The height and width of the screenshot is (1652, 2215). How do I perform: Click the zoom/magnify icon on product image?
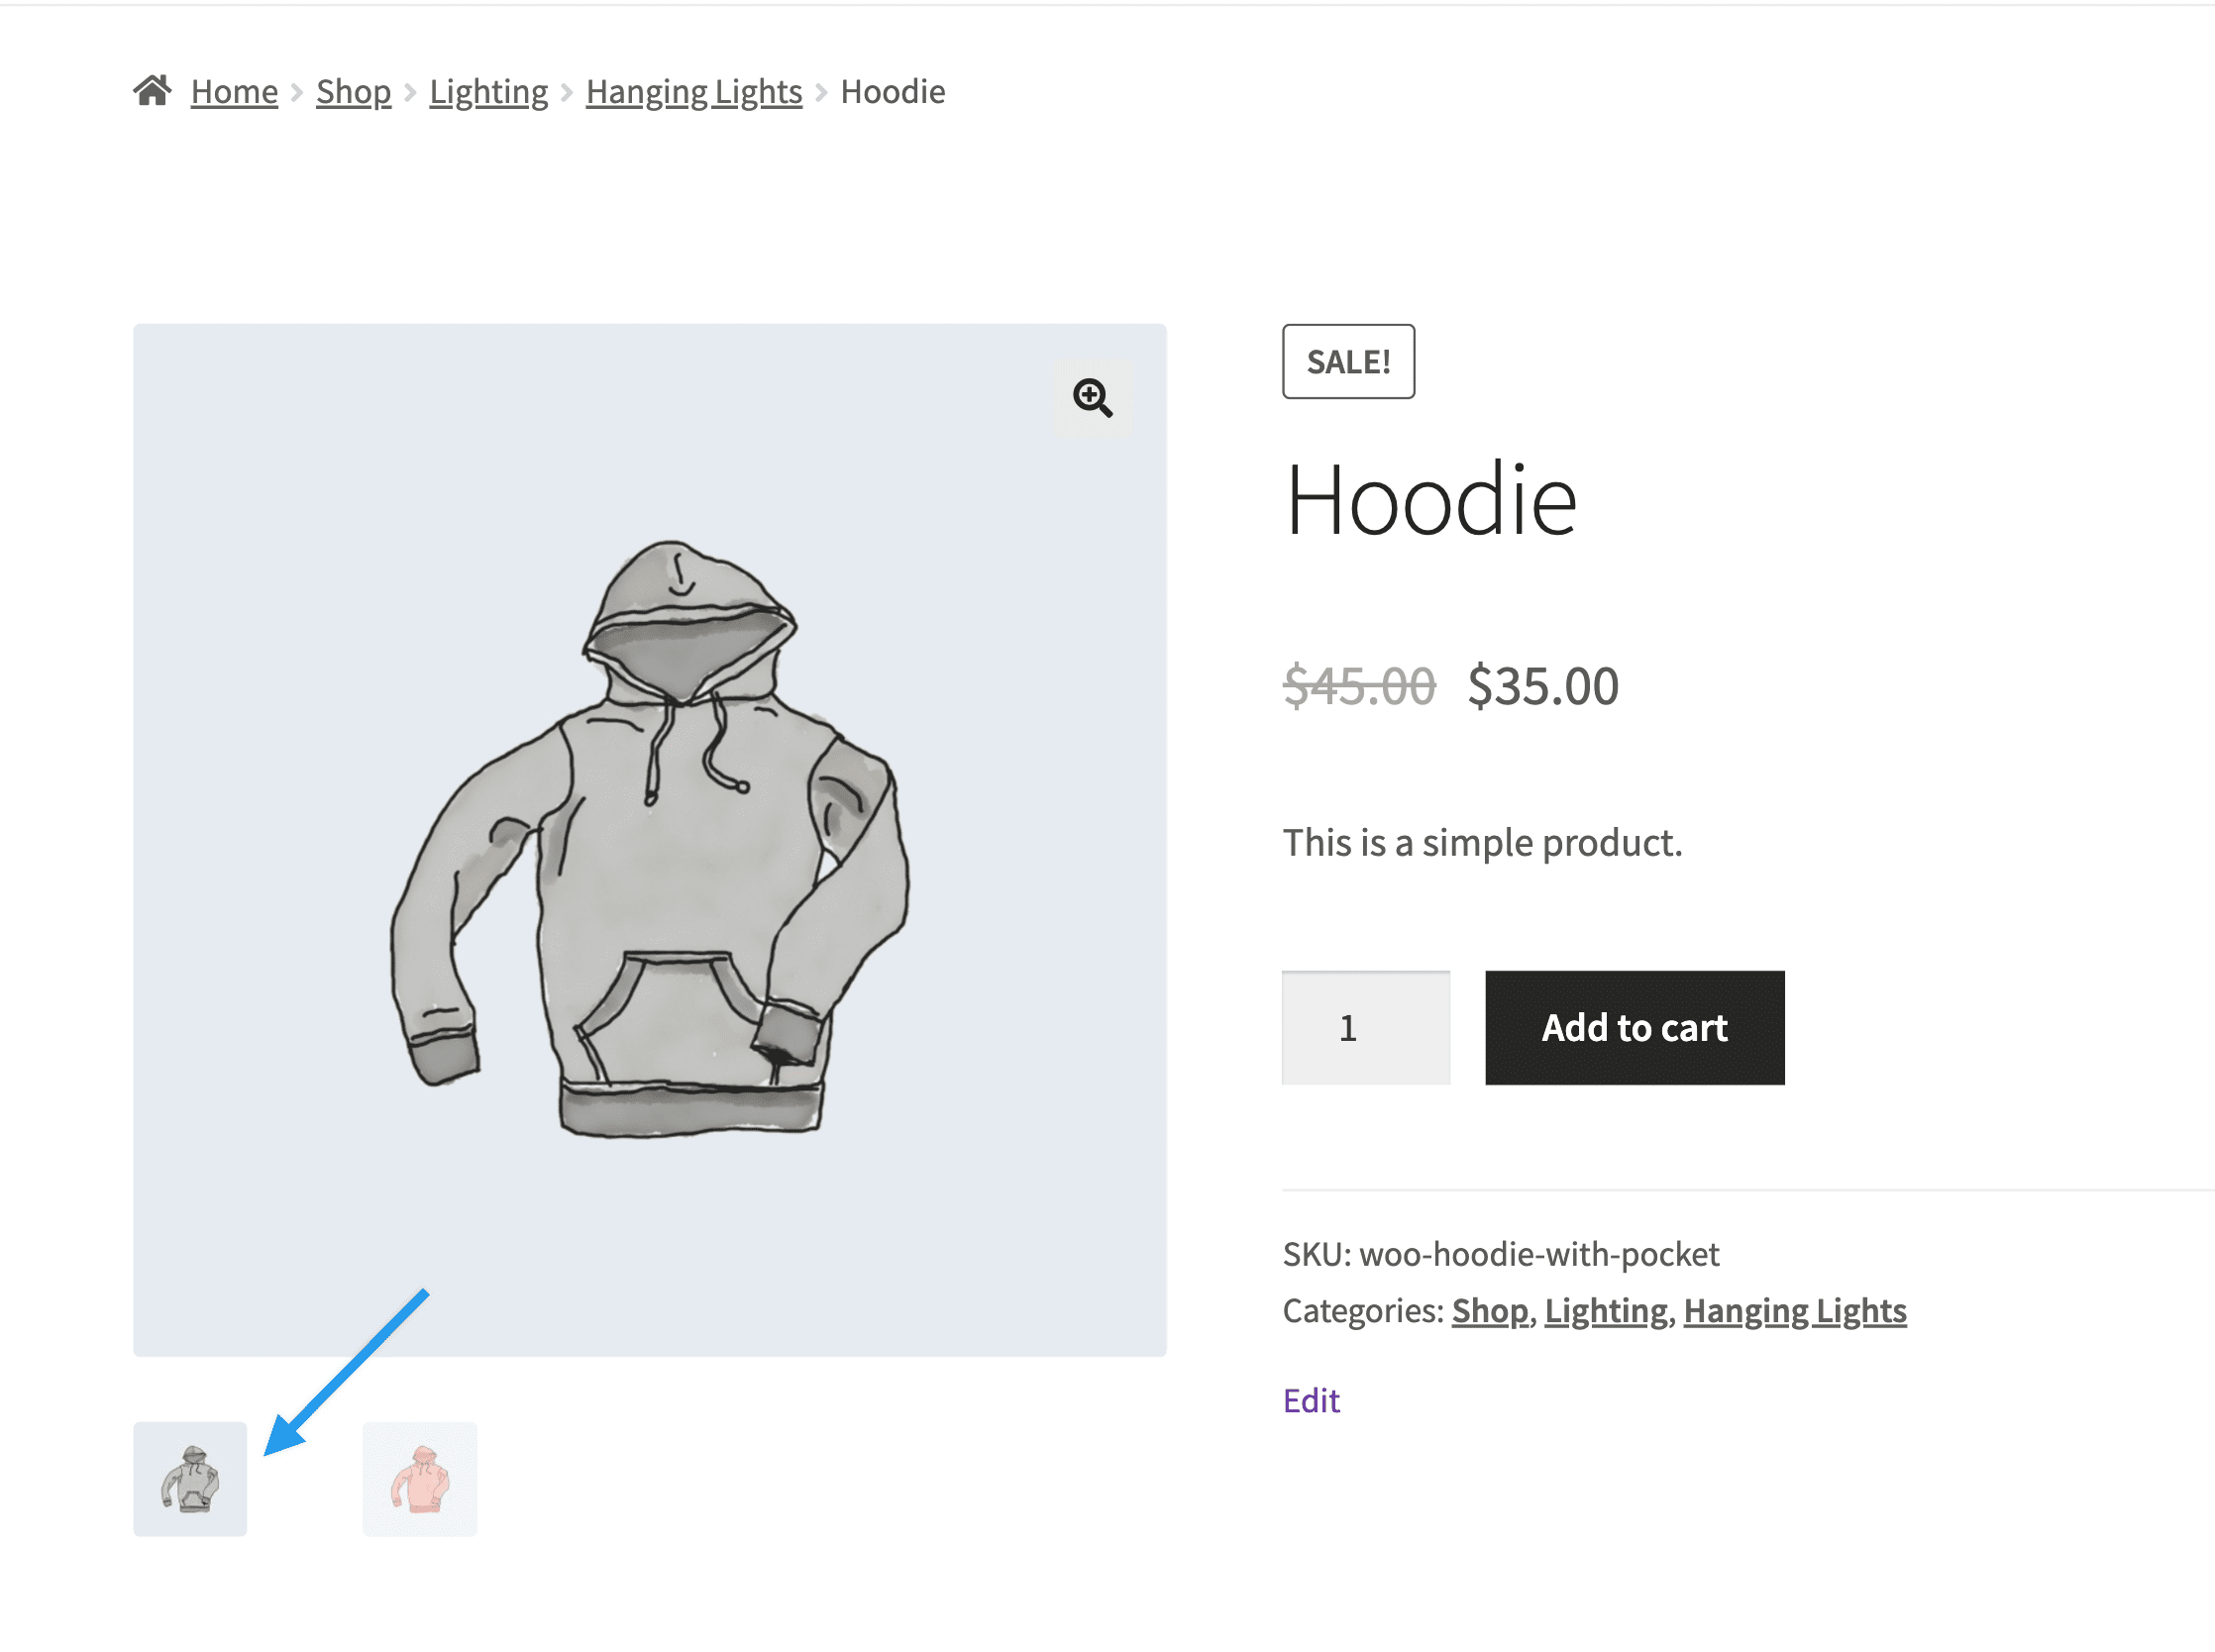point(1092,397)
